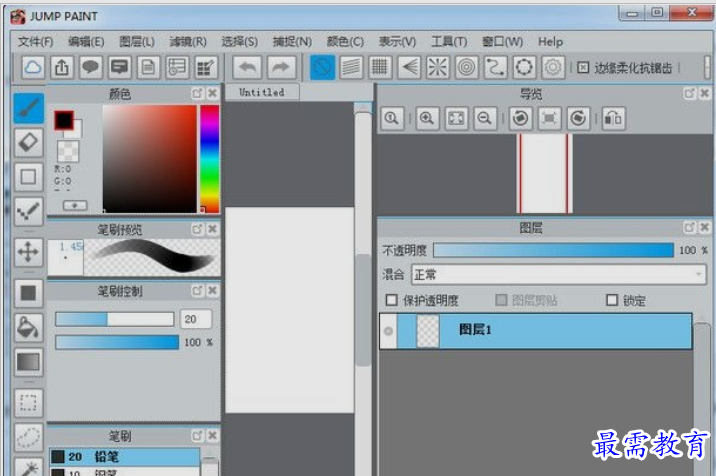Screen dimensions: 716x476
Task: Click brush size value field 20
Action: [195, 319]
